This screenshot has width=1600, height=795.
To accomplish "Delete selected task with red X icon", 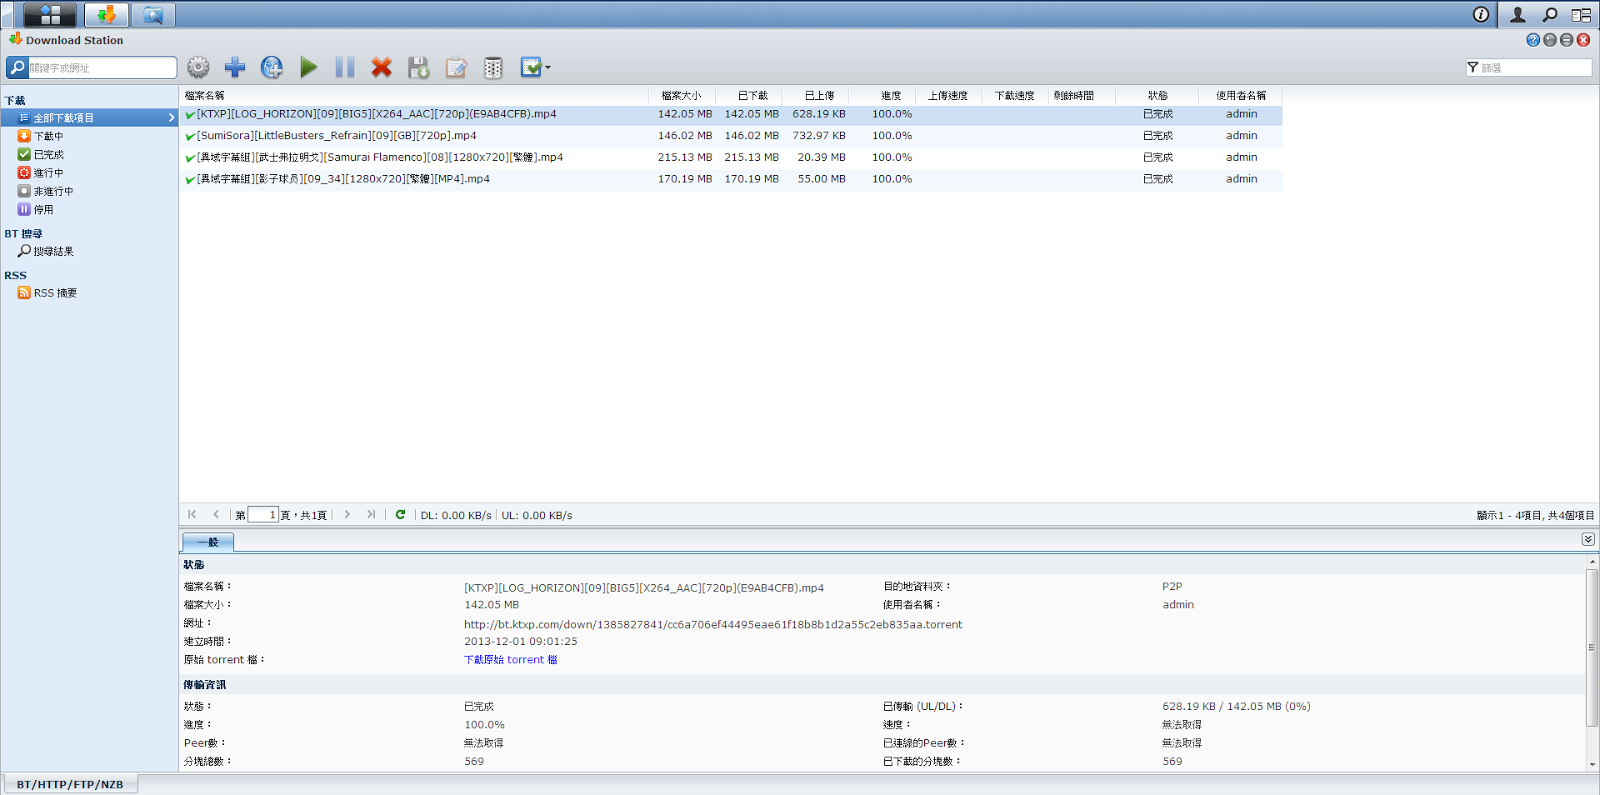I will tap(382, 67).
